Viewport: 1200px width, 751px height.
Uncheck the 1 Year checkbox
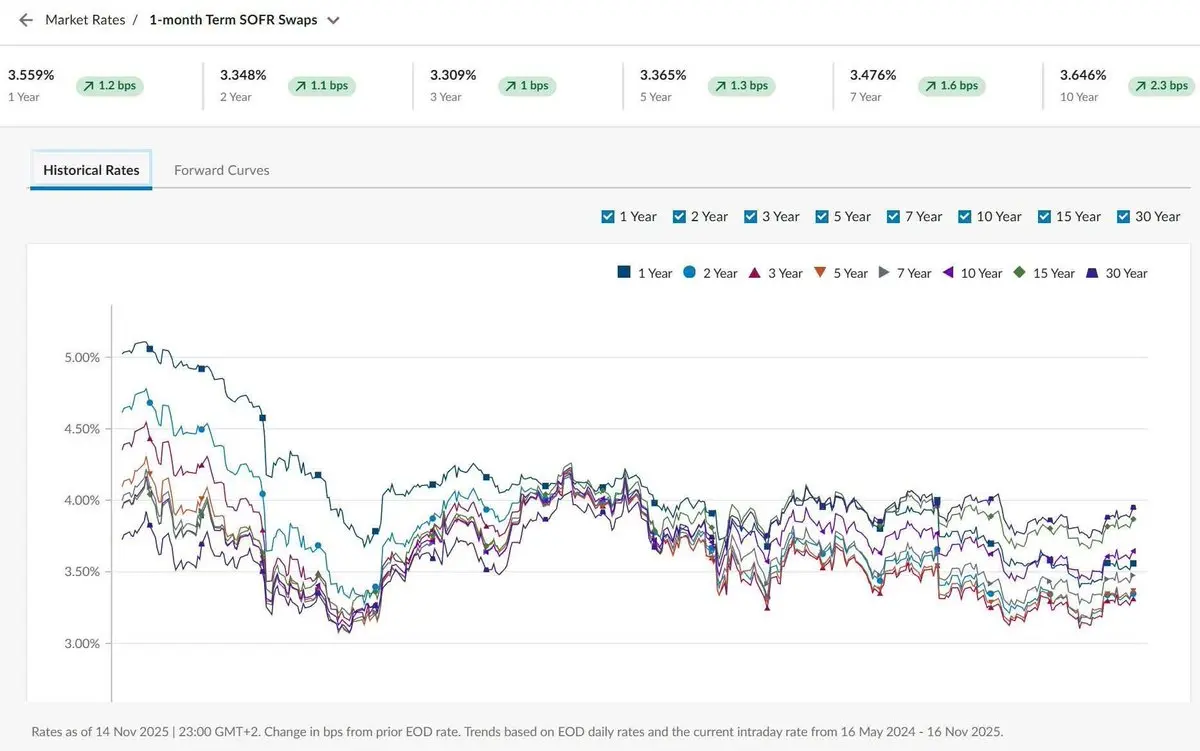click(x=608, y=216)
